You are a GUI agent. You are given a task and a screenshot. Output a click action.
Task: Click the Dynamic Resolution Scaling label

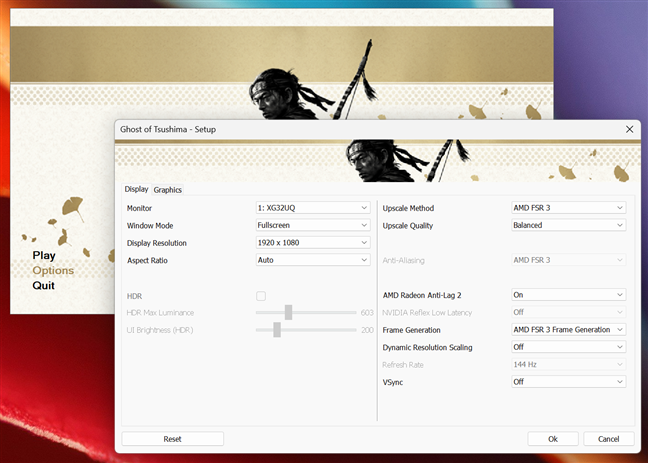[x=427, y=347]
